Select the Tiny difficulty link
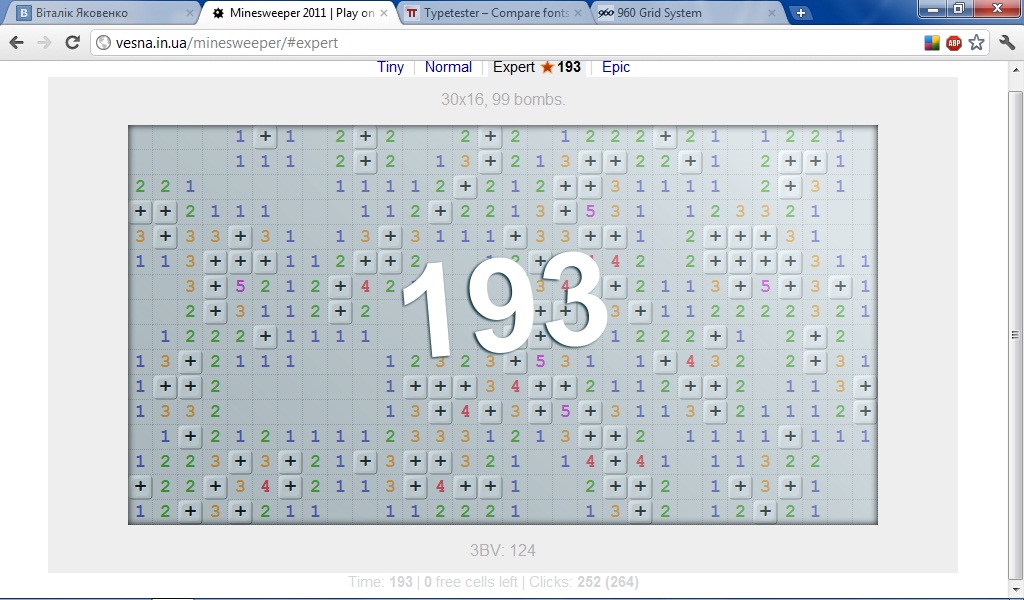Image resolution: width=1024 pixels, height=600 pixels. [390, 67]
